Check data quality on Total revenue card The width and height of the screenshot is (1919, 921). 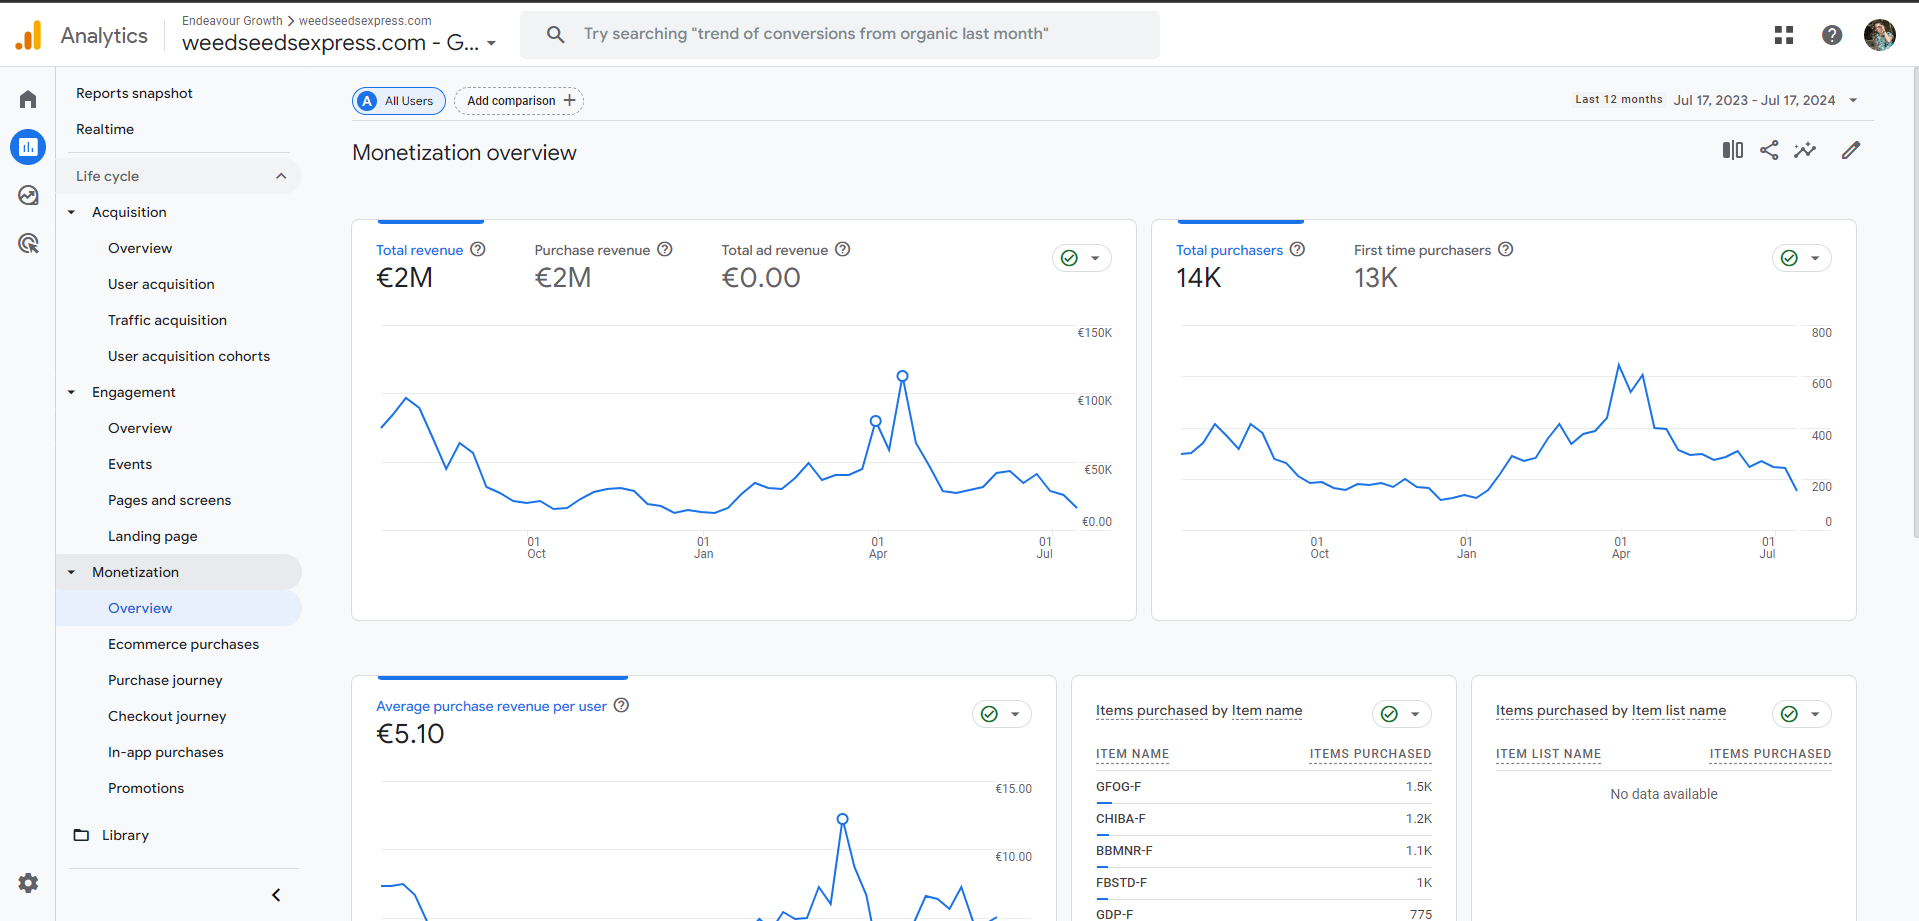[x=1070, y=257]
